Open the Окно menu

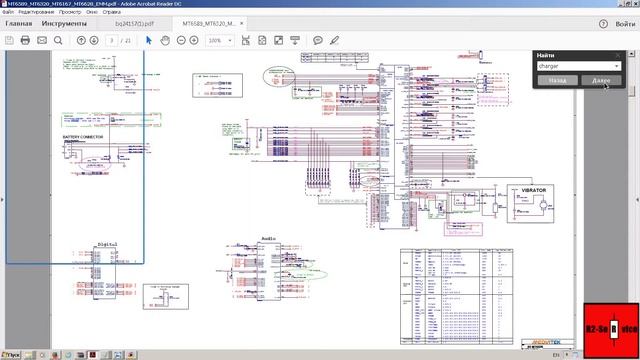tap(91, 12)
